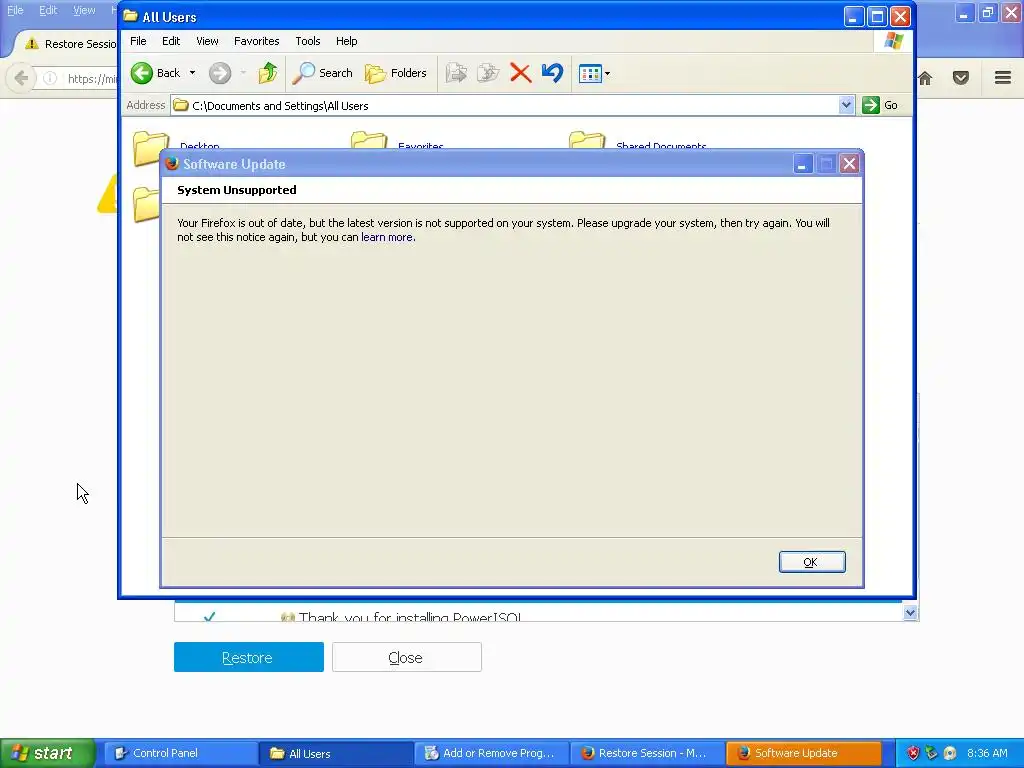Open Back history dropdown arrow
Image resolution: width=1024 pixels, height=768 pixels.
(x=192, y=73)
